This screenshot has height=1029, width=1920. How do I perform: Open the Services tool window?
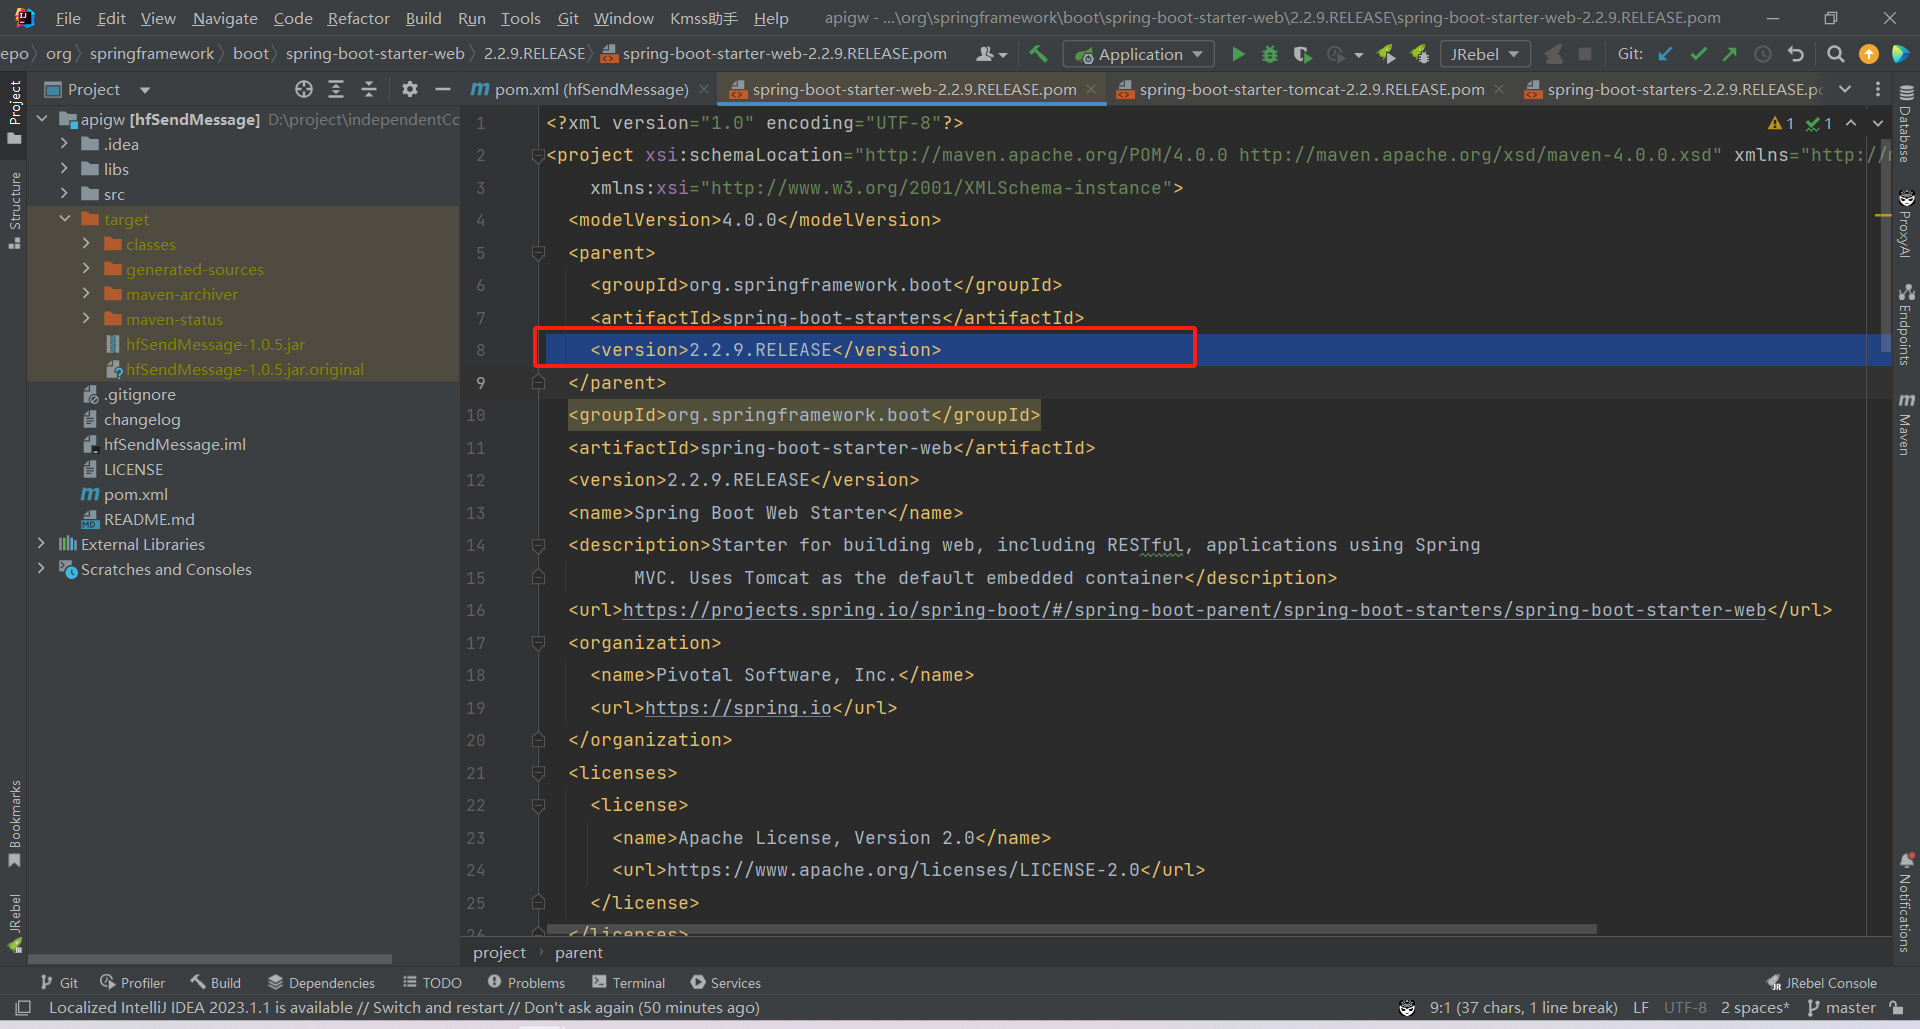coord(726,983)
